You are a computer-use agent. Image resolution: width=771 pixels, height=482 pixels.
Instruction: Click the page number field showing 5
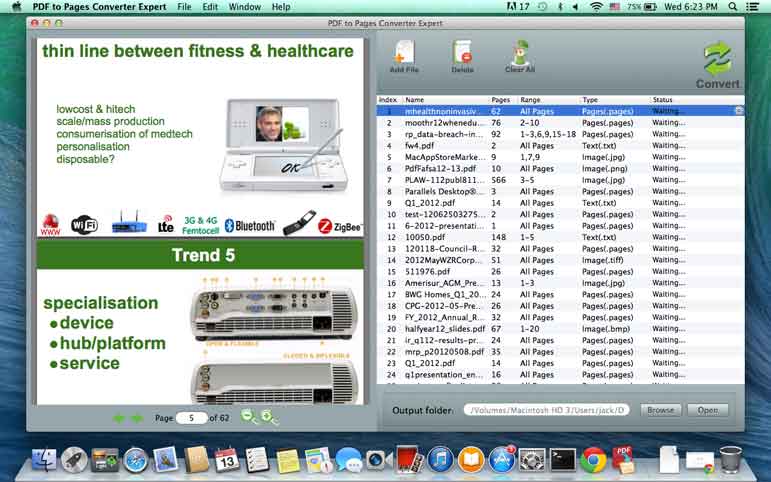pos(191,418)
